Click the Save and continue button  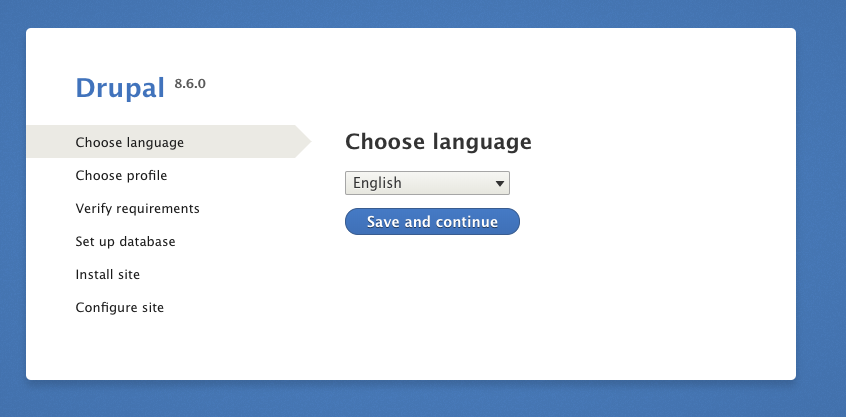click(432, 222)
